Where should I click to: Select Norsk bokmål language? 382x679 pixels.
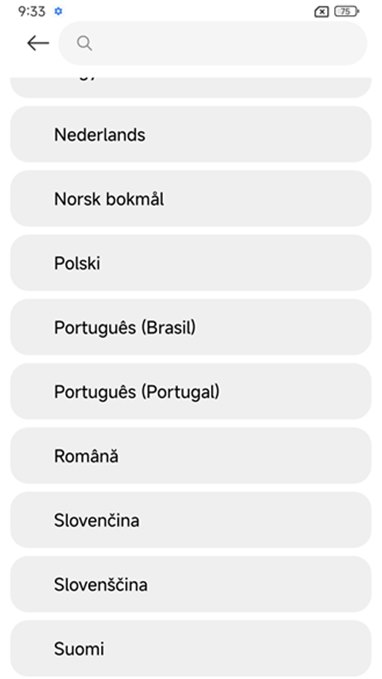[191, 199]
